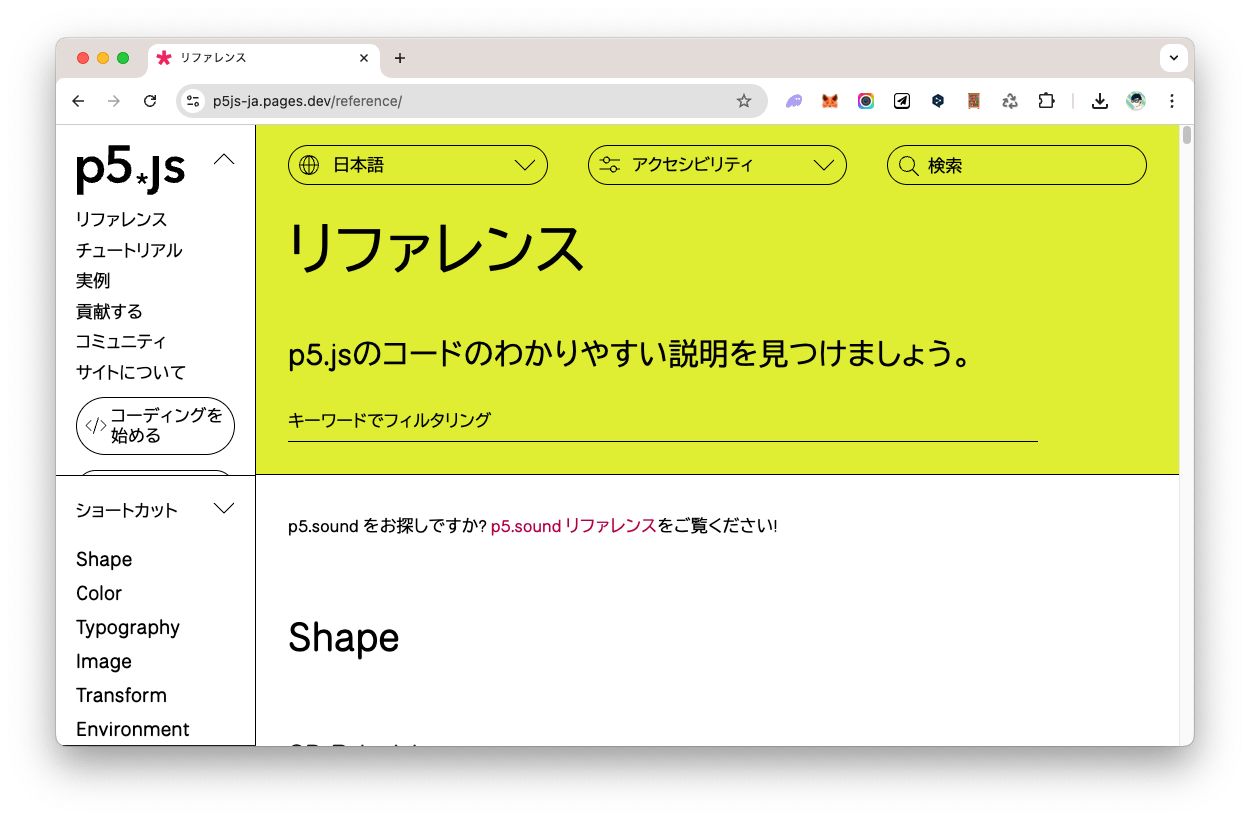Open the Chrome profile avatar

[x=1136, y=101]
